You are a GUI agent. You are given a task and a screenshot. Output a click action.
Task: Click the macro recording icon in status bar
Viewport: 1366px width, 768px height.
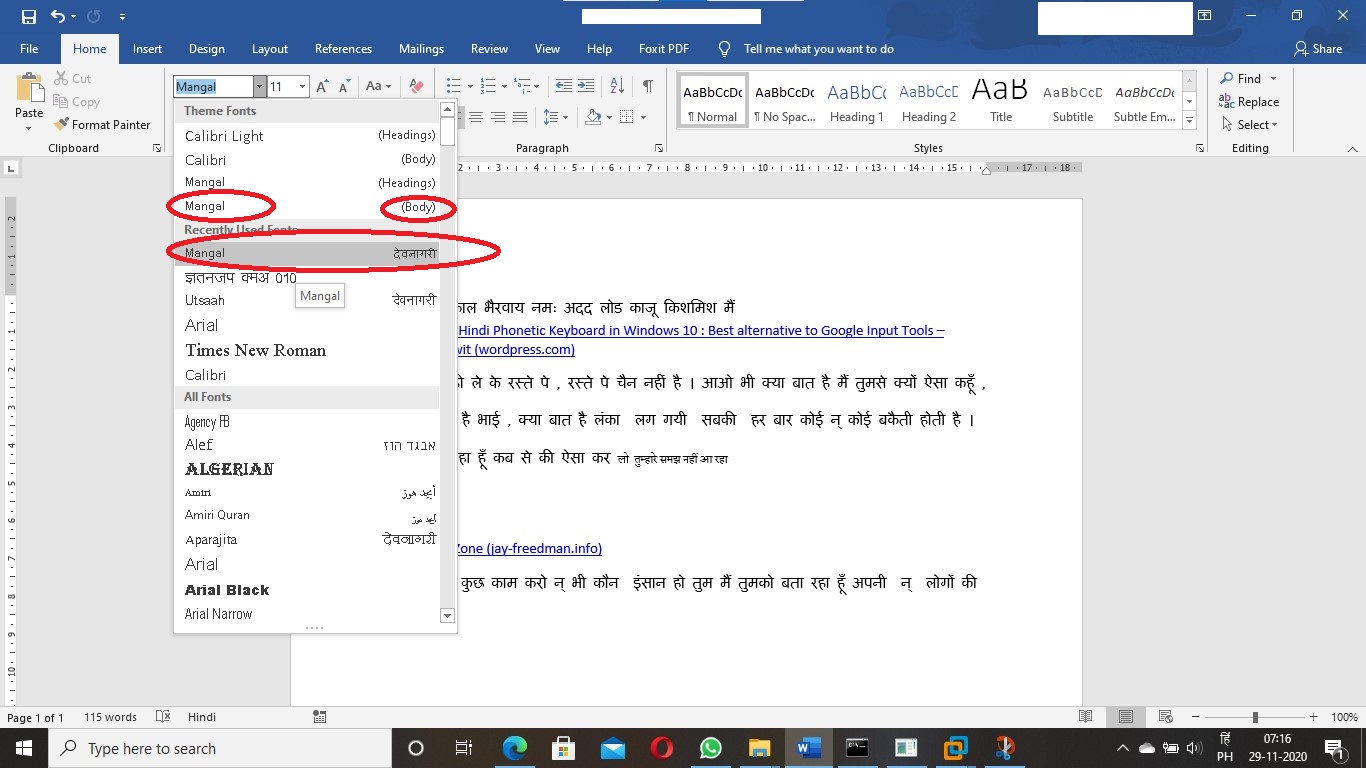(320, 717)
